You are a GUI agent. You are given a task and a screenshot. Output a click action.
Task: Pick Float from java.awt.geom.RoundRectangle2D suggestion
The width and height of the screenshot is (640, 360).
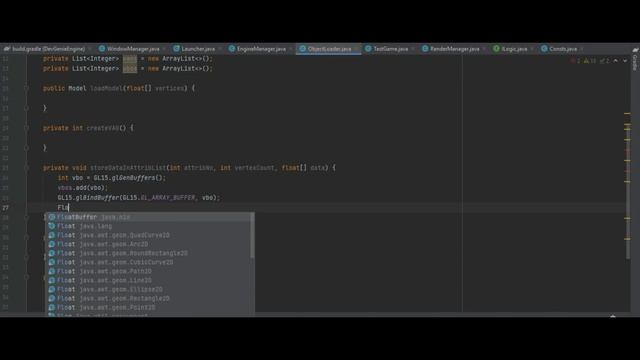[x=149, y=253]
